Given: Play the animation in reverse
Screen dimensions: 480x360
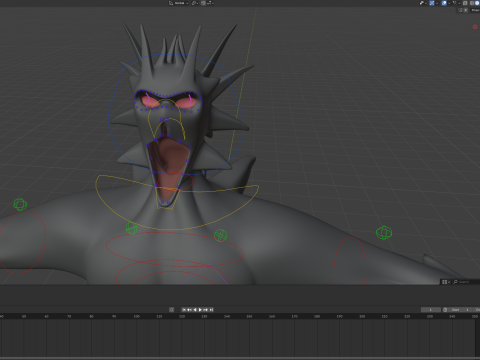Looking at the screenshot, I should click(x=195, y=310).
